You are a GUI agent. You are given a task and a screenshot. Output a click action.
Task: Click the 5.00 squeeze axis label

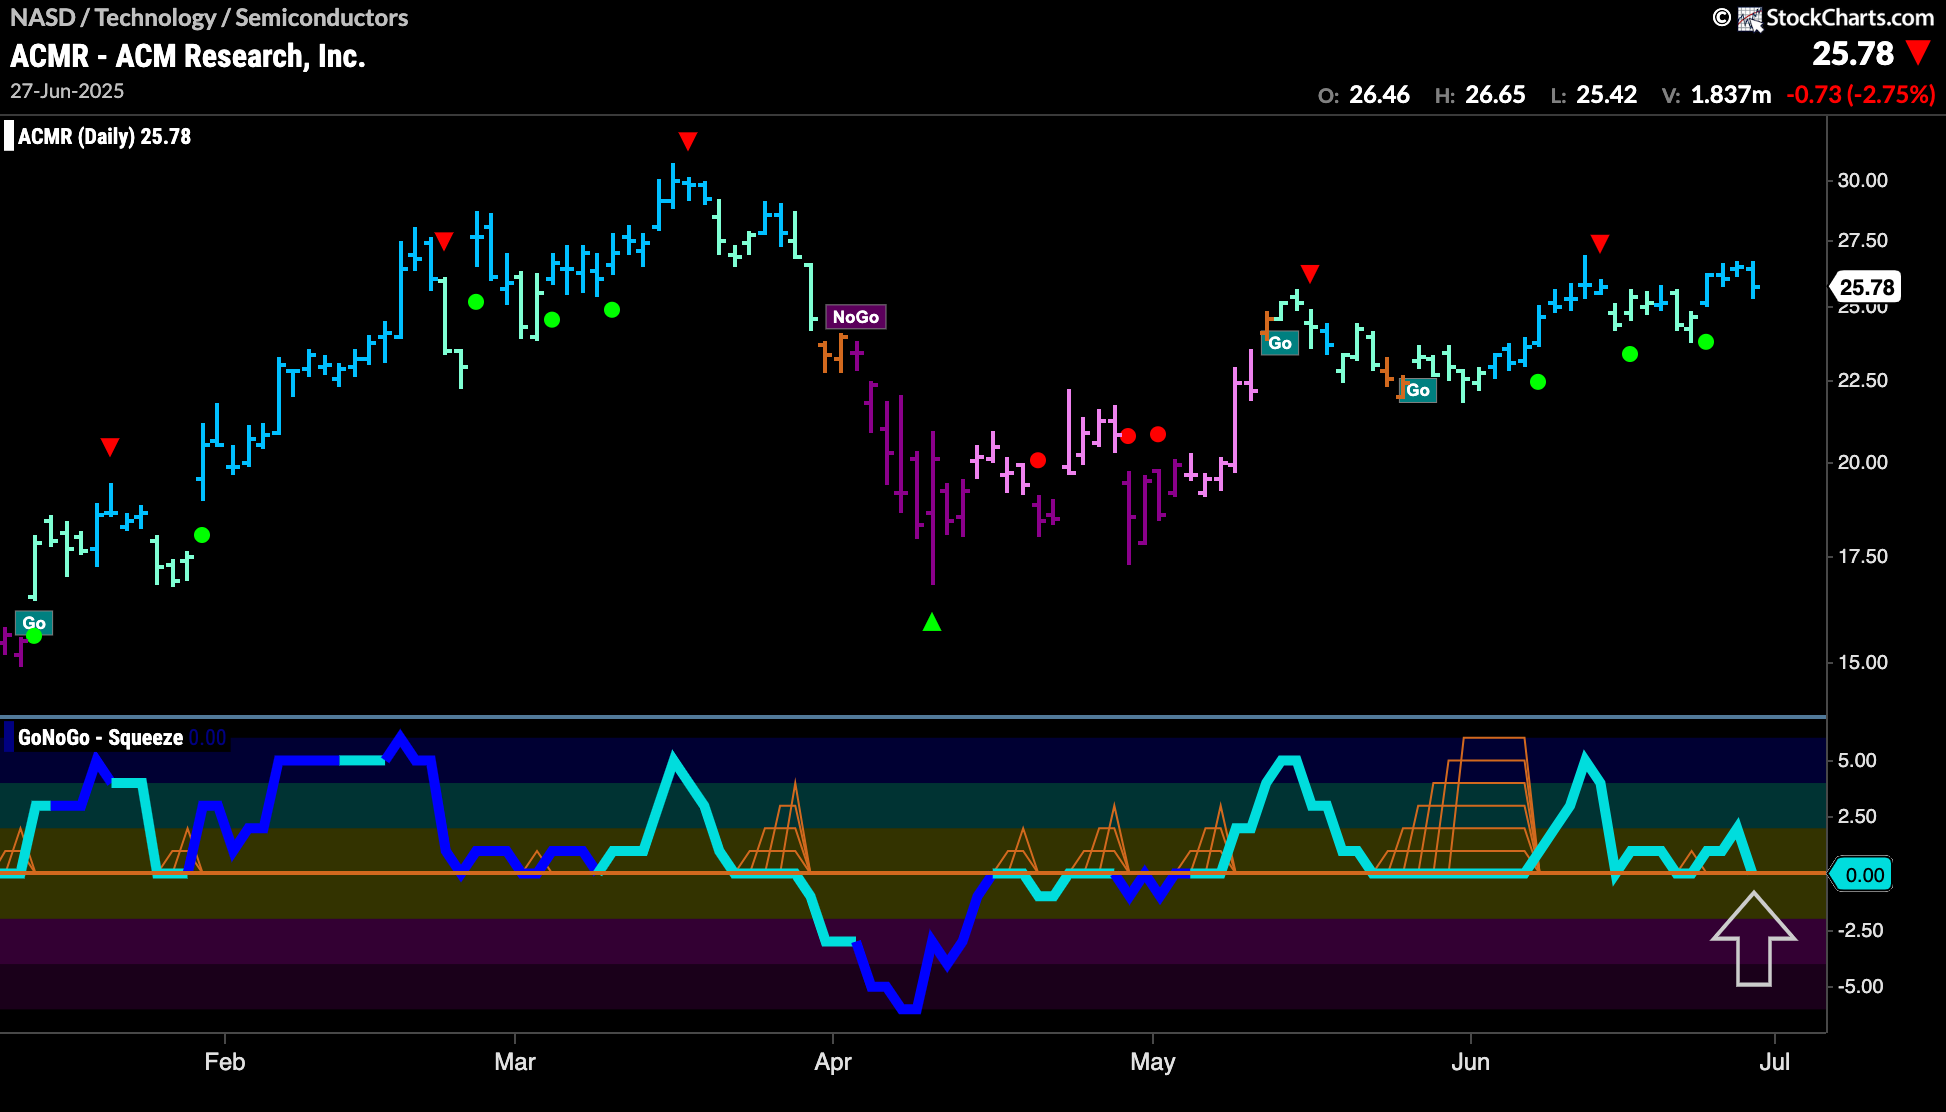[1857, 761]
